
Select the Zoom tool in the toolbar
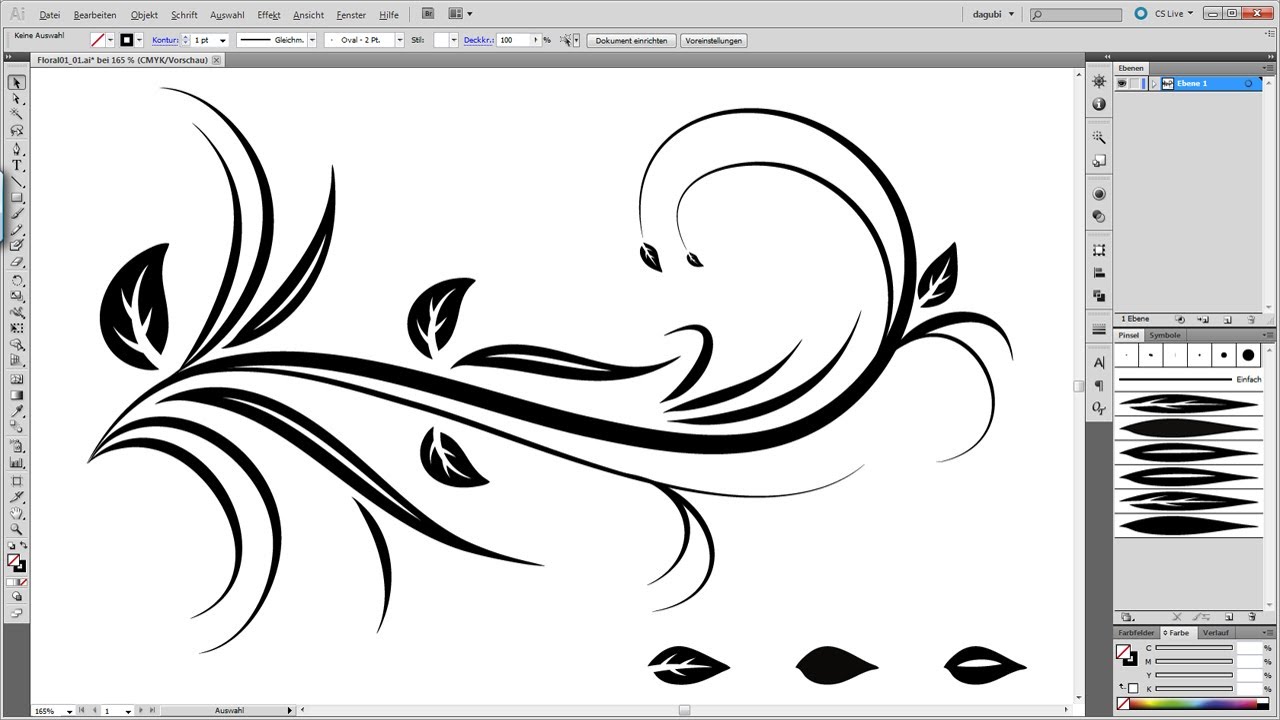pos(16,528)
